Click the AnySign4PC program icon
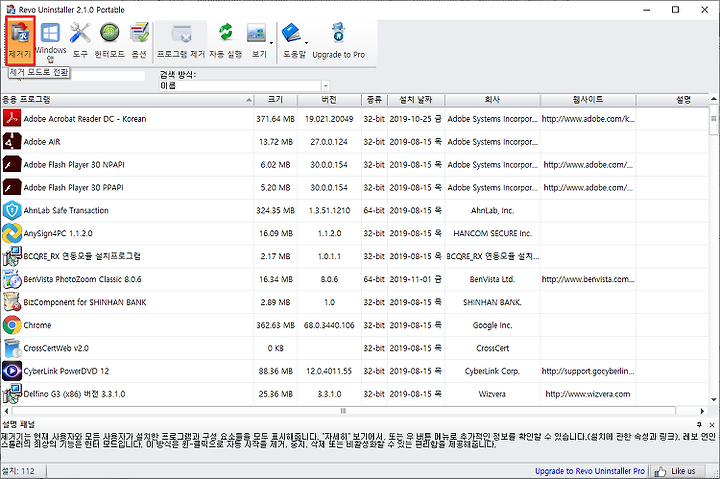The height and width of the screenshot is (479, 720). [x=12, y=233]
